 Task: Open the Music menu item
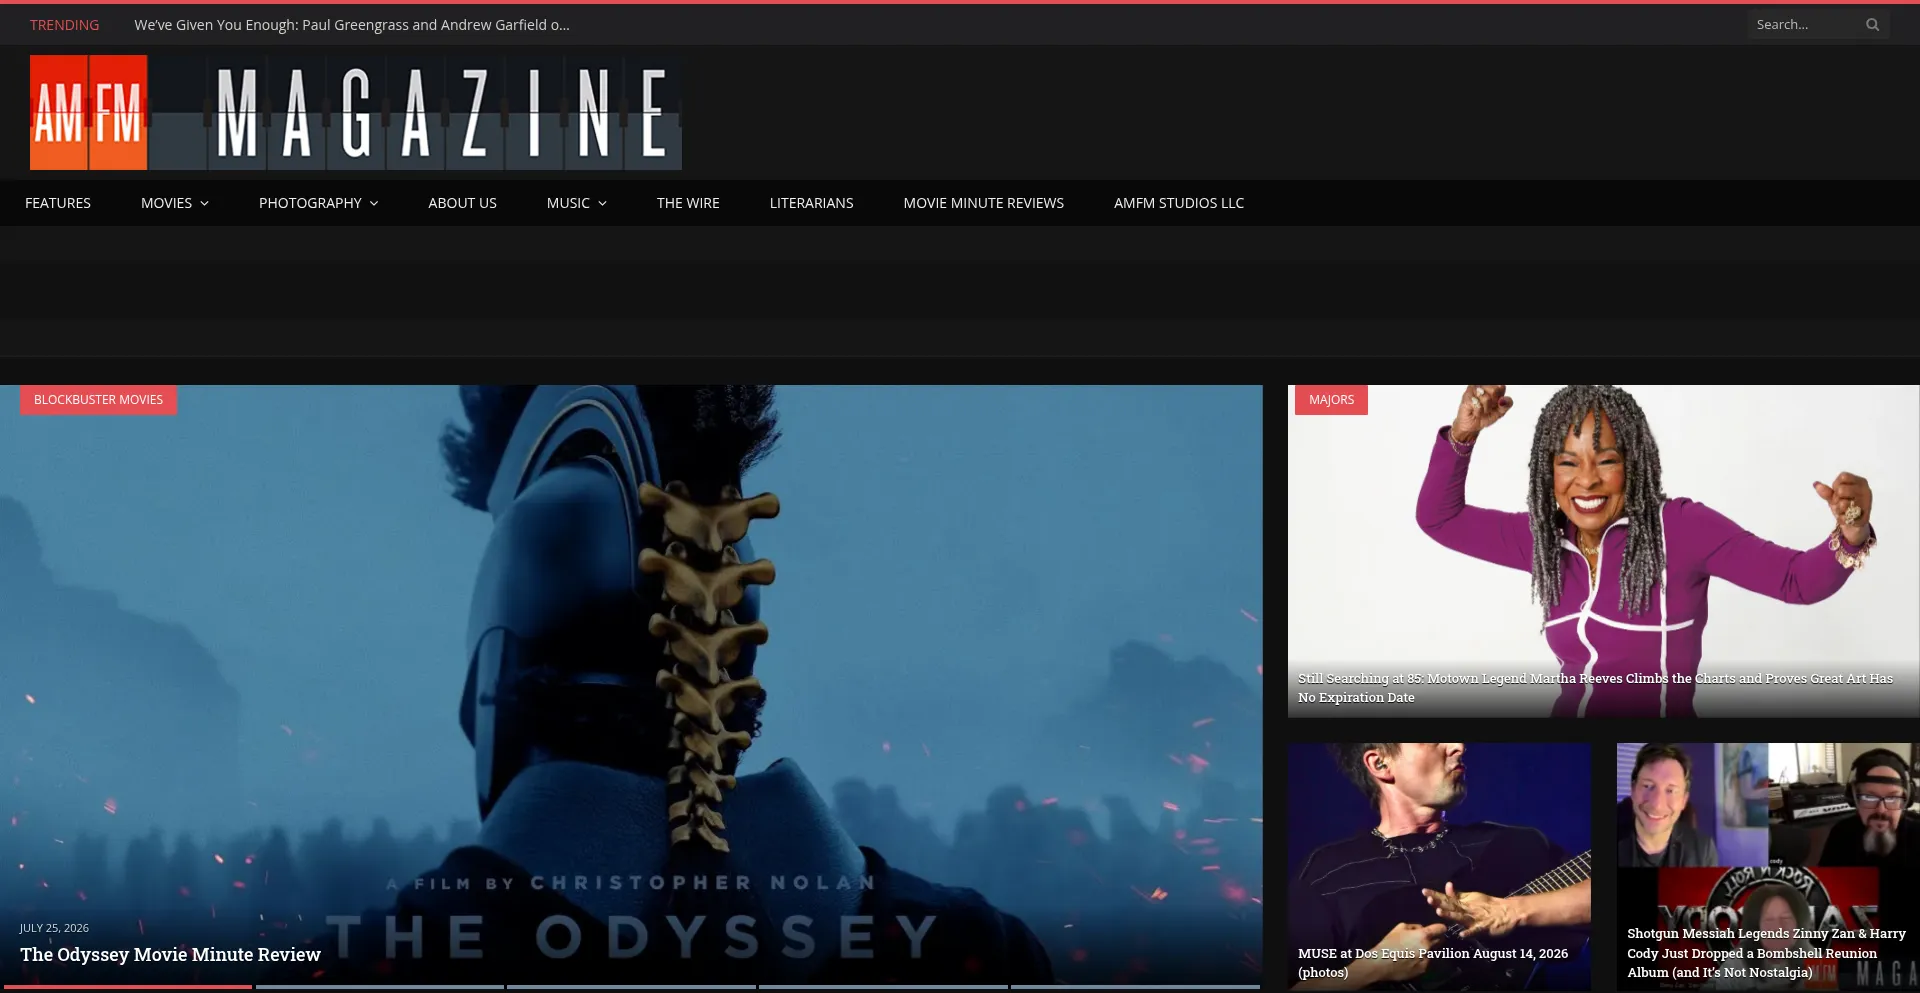coord(568,203)
